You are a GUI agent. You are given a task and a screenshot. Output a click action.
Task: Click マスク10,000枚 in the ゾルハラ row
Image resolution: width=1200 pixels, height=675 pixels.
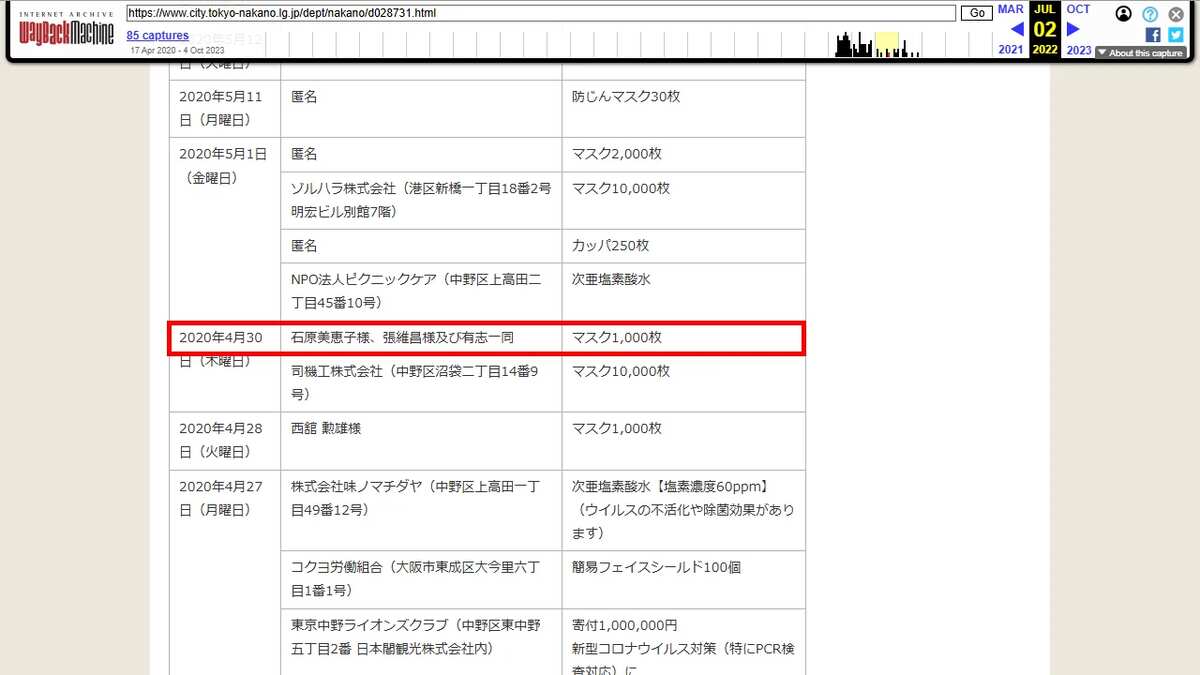[683, 200]
